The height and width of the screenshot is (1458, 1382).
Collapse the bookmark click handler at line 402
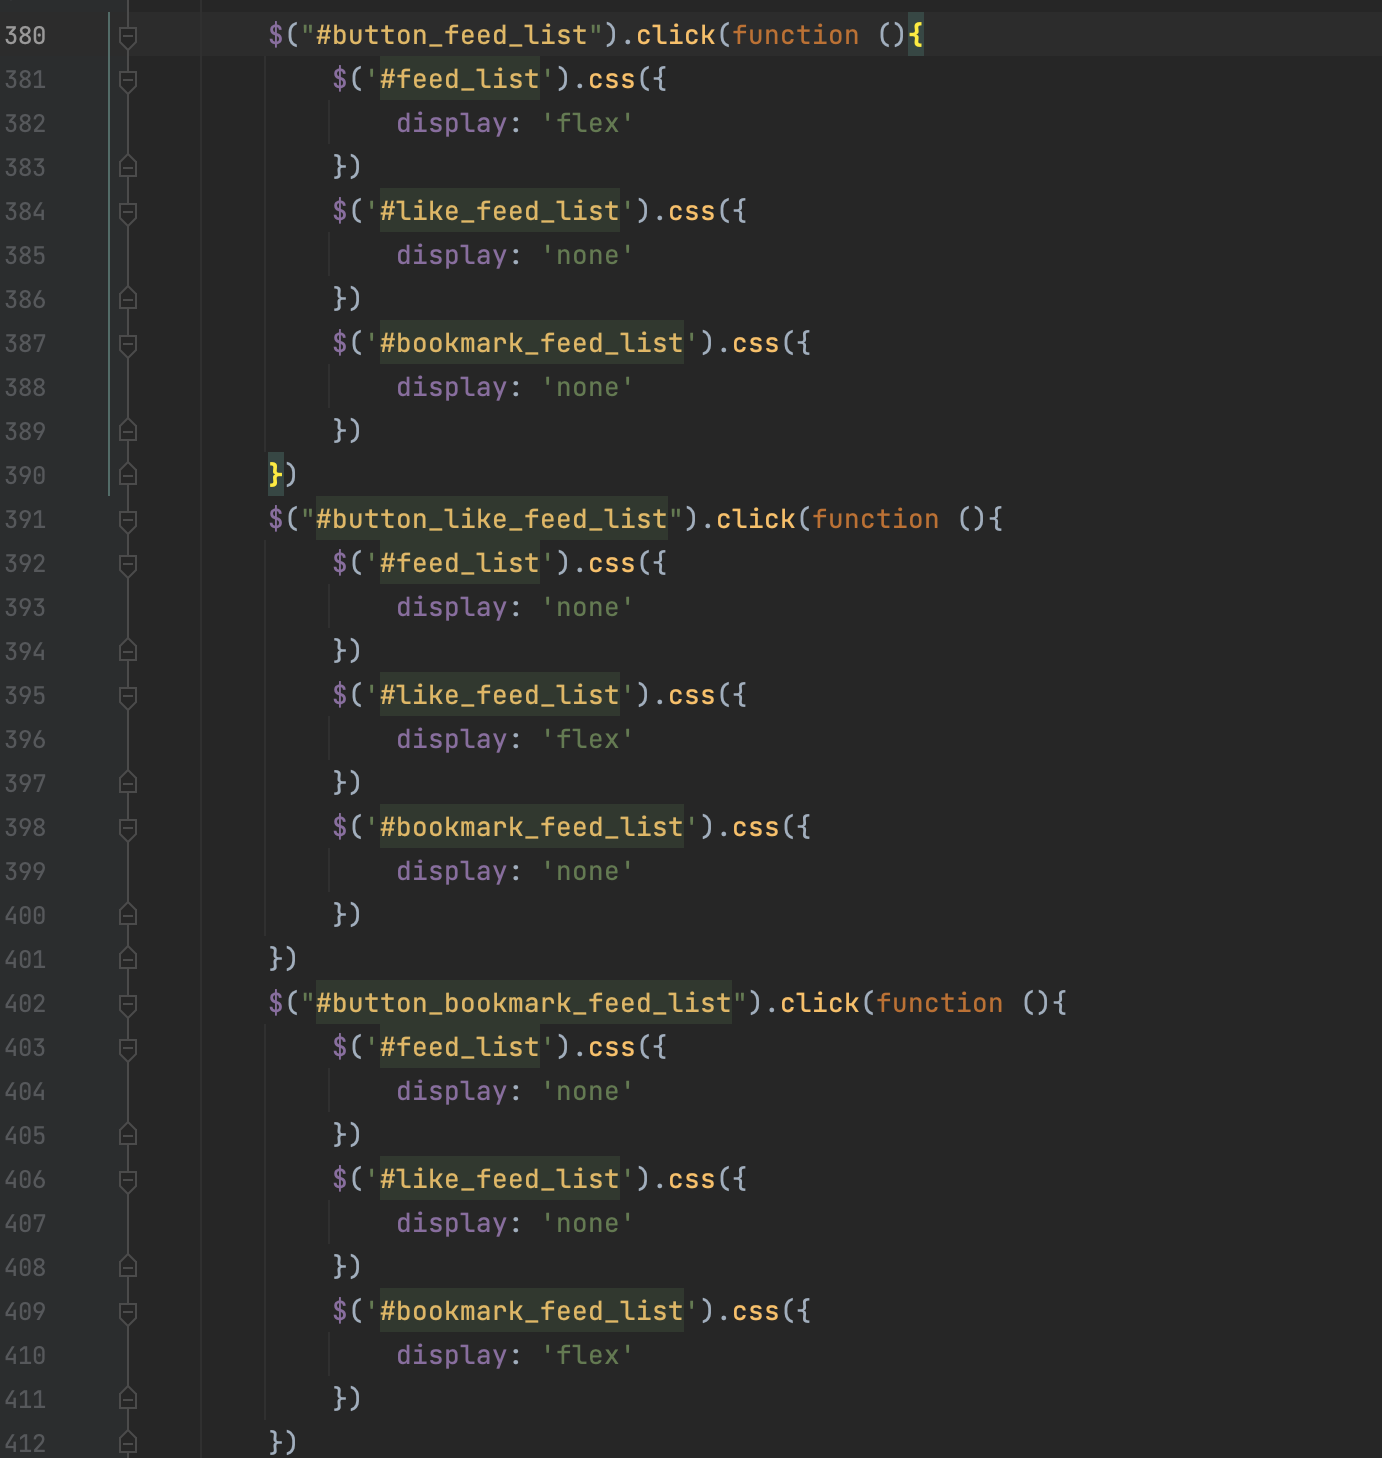[128, 1005]
